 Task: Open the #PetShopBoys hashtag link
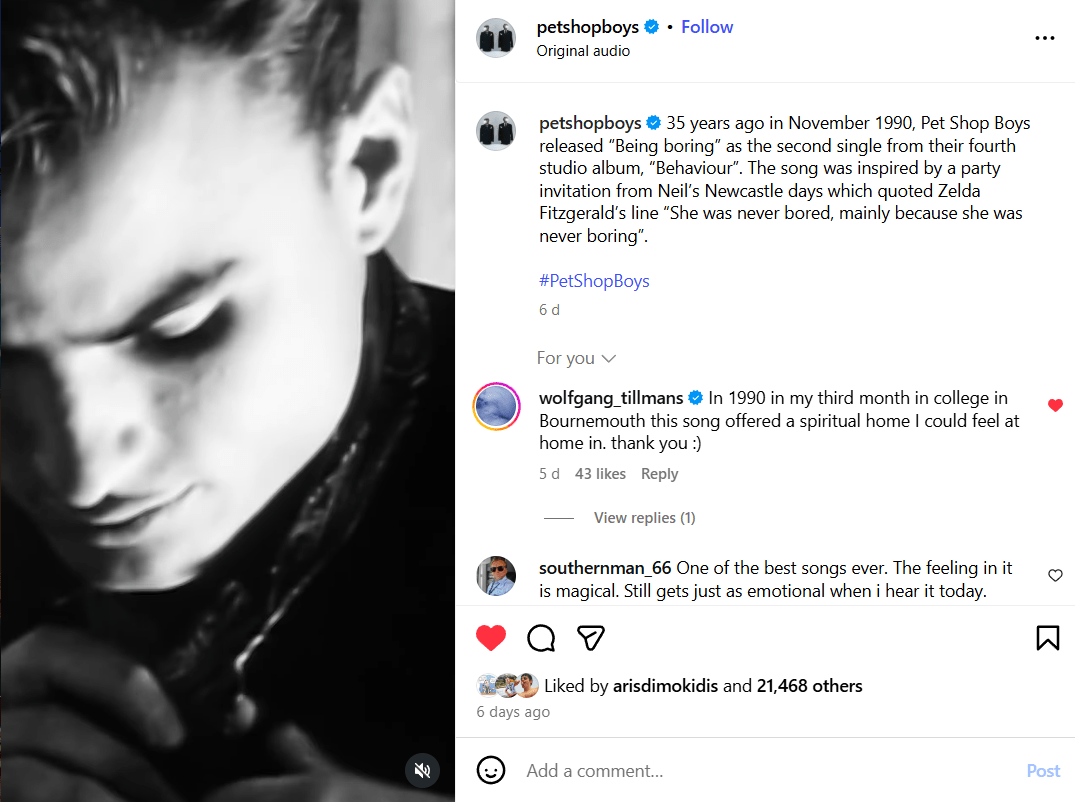coord(594,281)
